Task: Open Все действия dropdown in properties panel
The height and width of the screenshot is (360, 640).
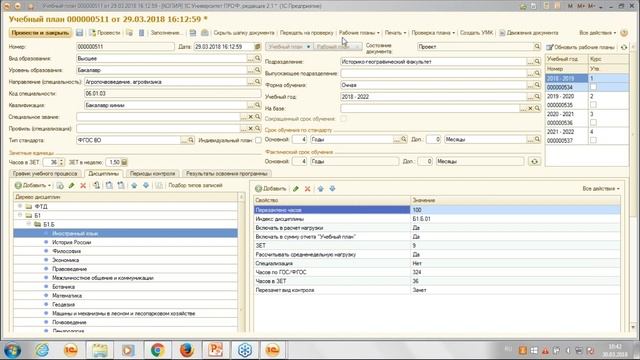Action: pyautogui.click(x=600, y=189)
